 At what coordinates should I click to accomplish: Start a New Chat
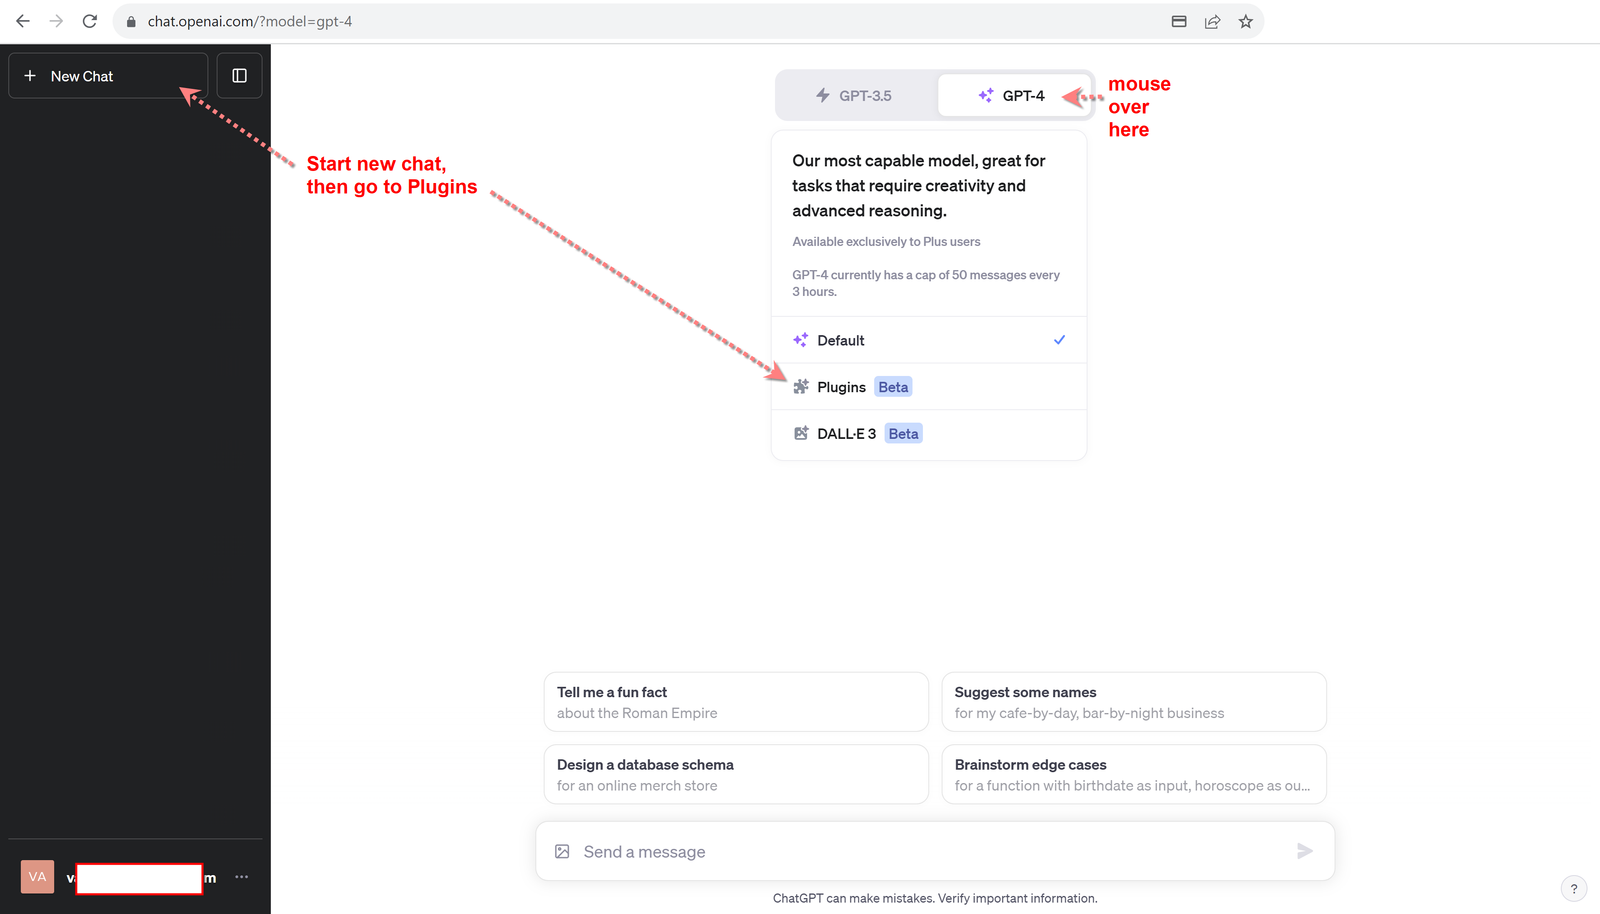[108, 76]
